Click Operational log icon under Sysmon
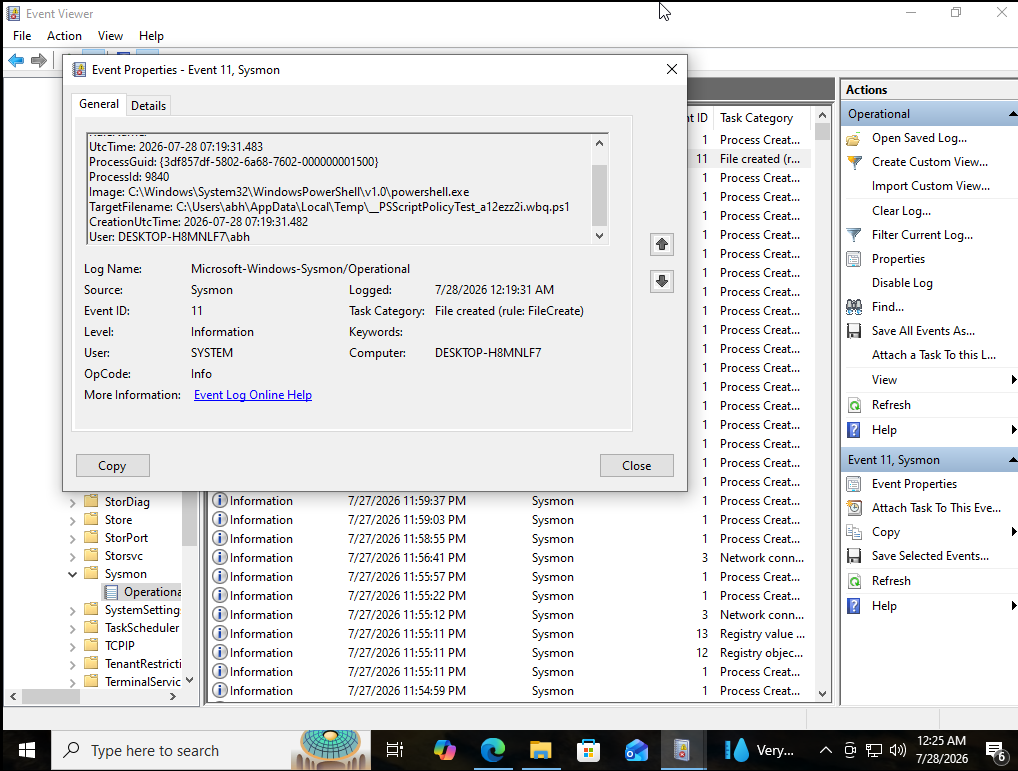Screen dimensions: 1018x771 point(112,592)
